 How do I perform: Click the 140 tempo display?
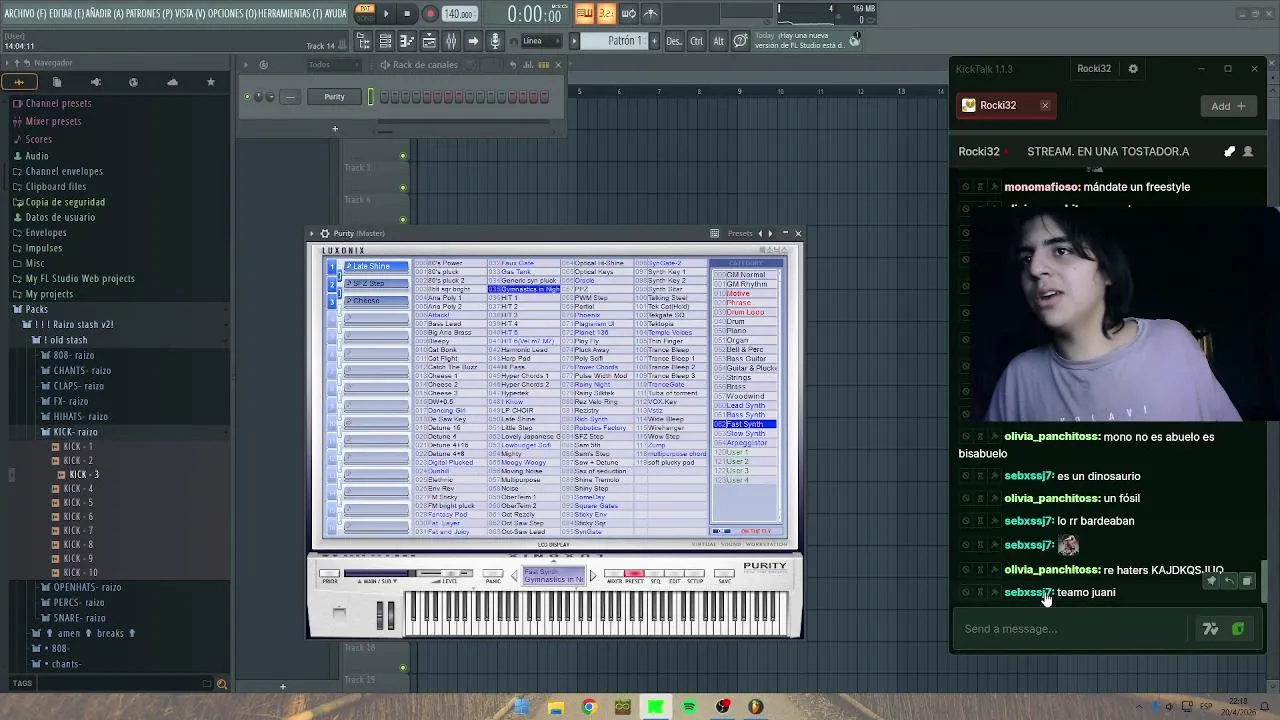point(459,14)
